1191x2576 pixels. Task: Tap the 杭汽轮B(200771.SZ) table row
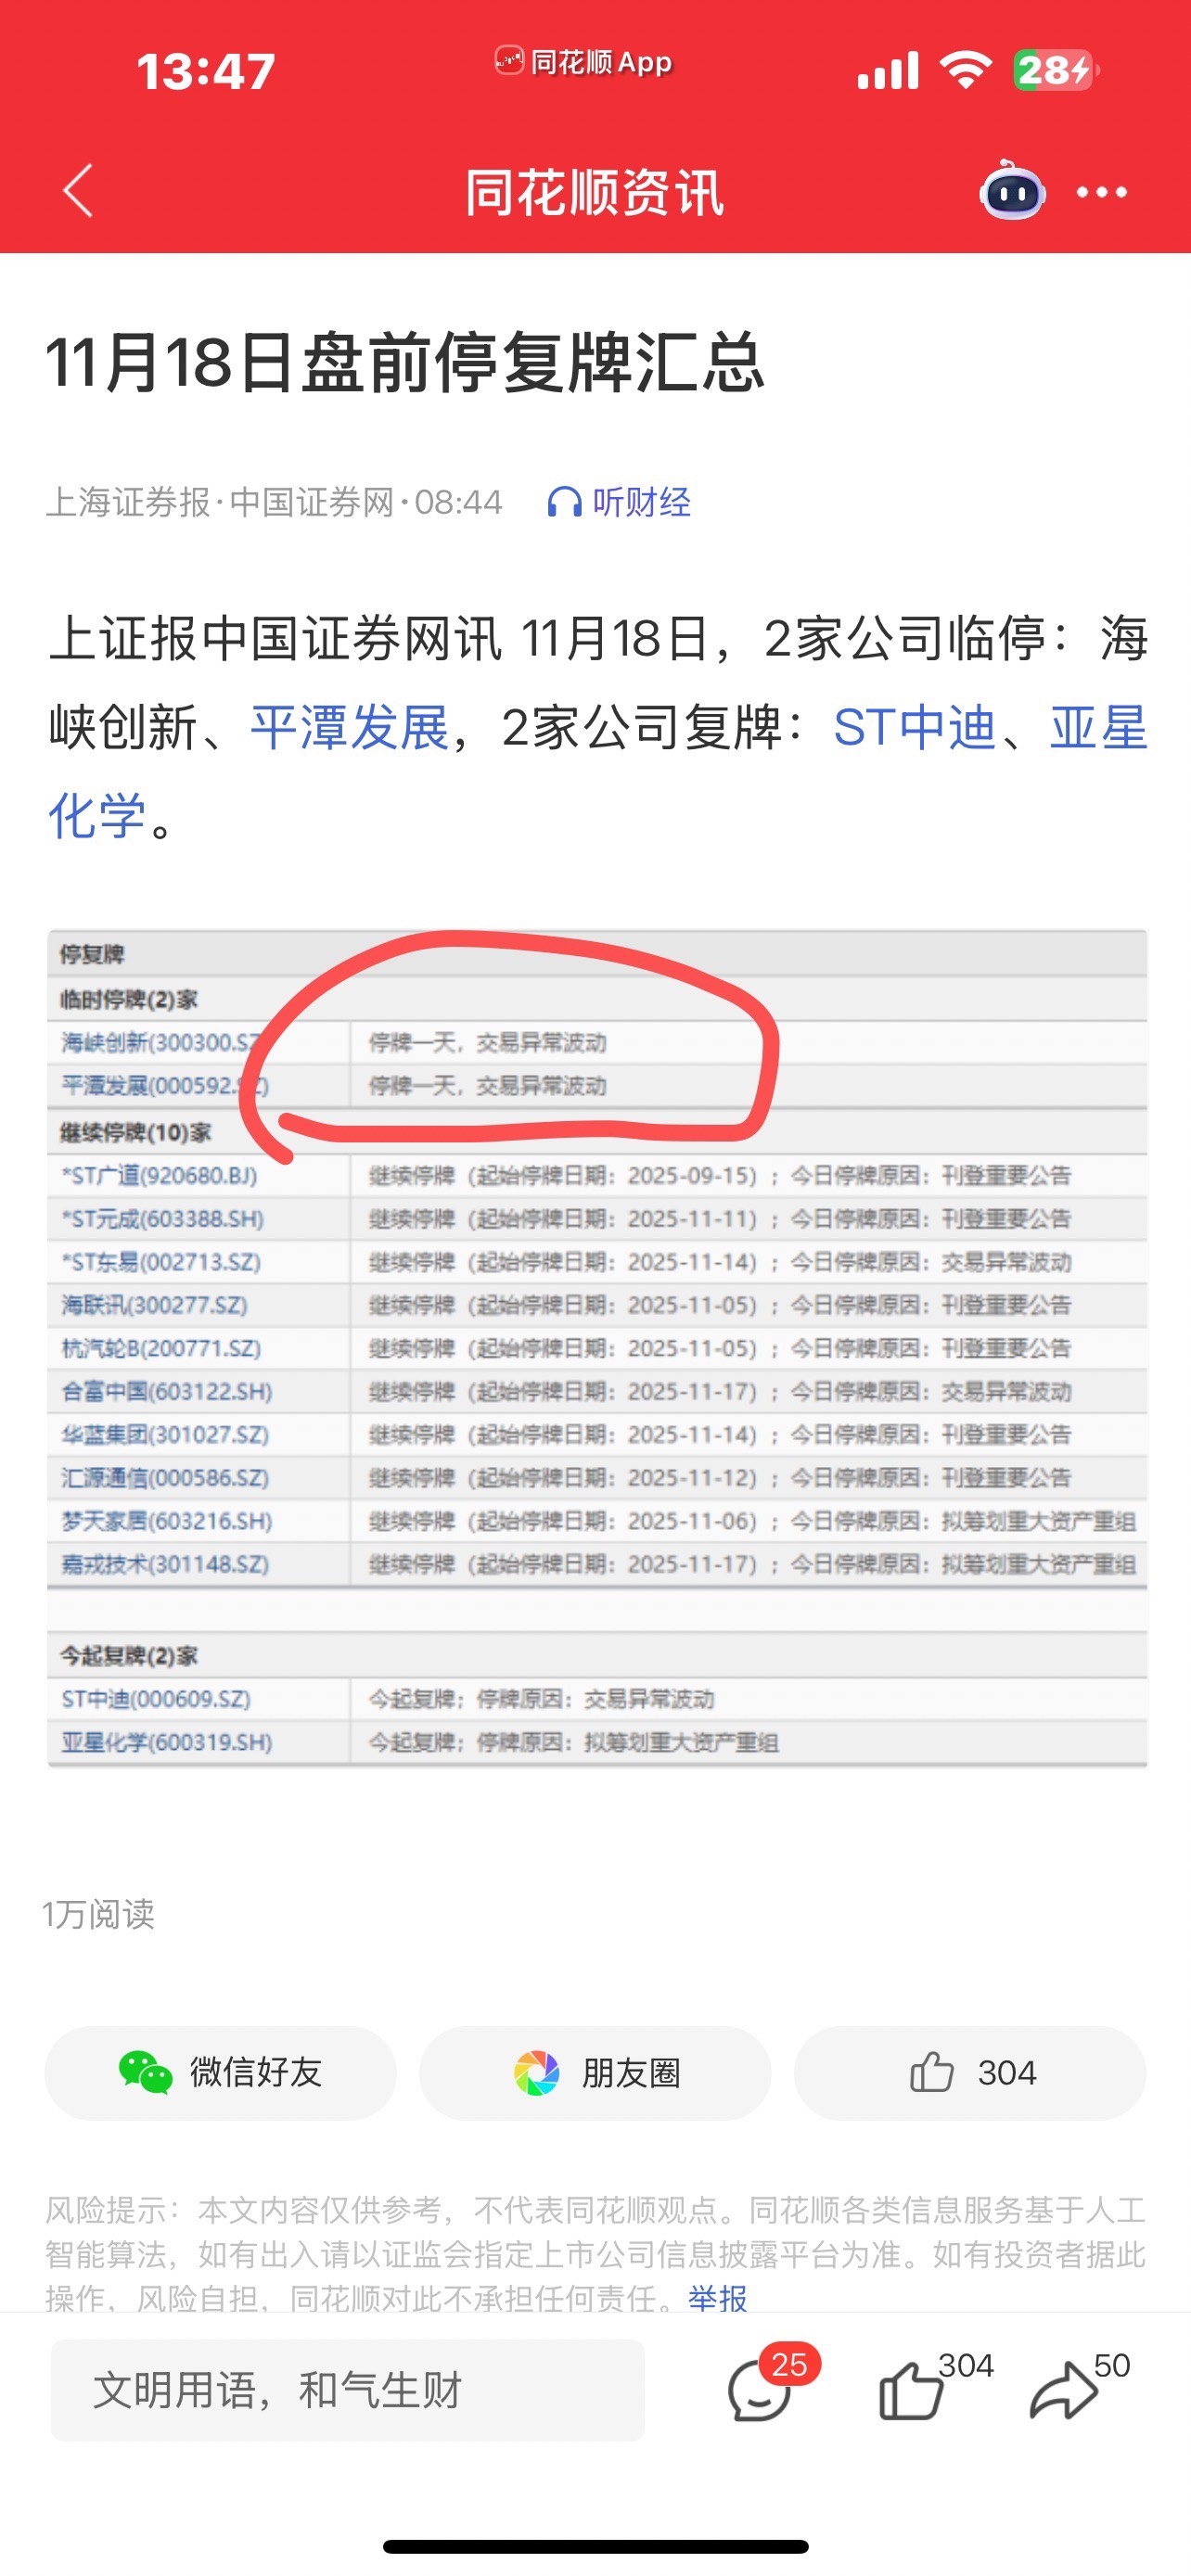tap(597, 1348)
